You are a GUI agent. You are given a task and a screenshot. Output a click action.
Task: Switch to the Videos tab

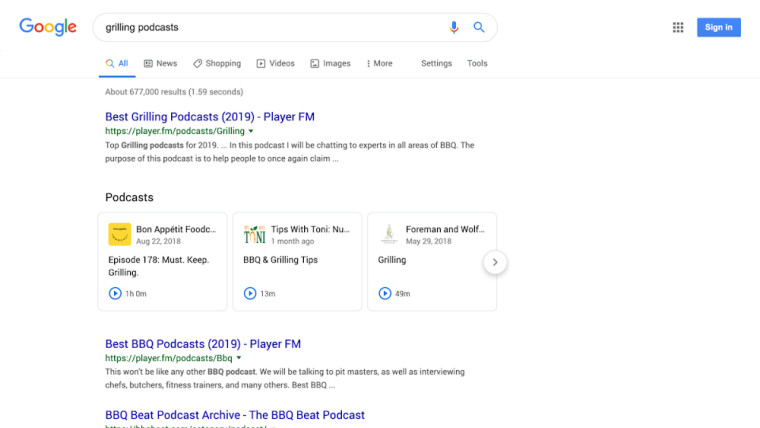[x=275, y=63]
